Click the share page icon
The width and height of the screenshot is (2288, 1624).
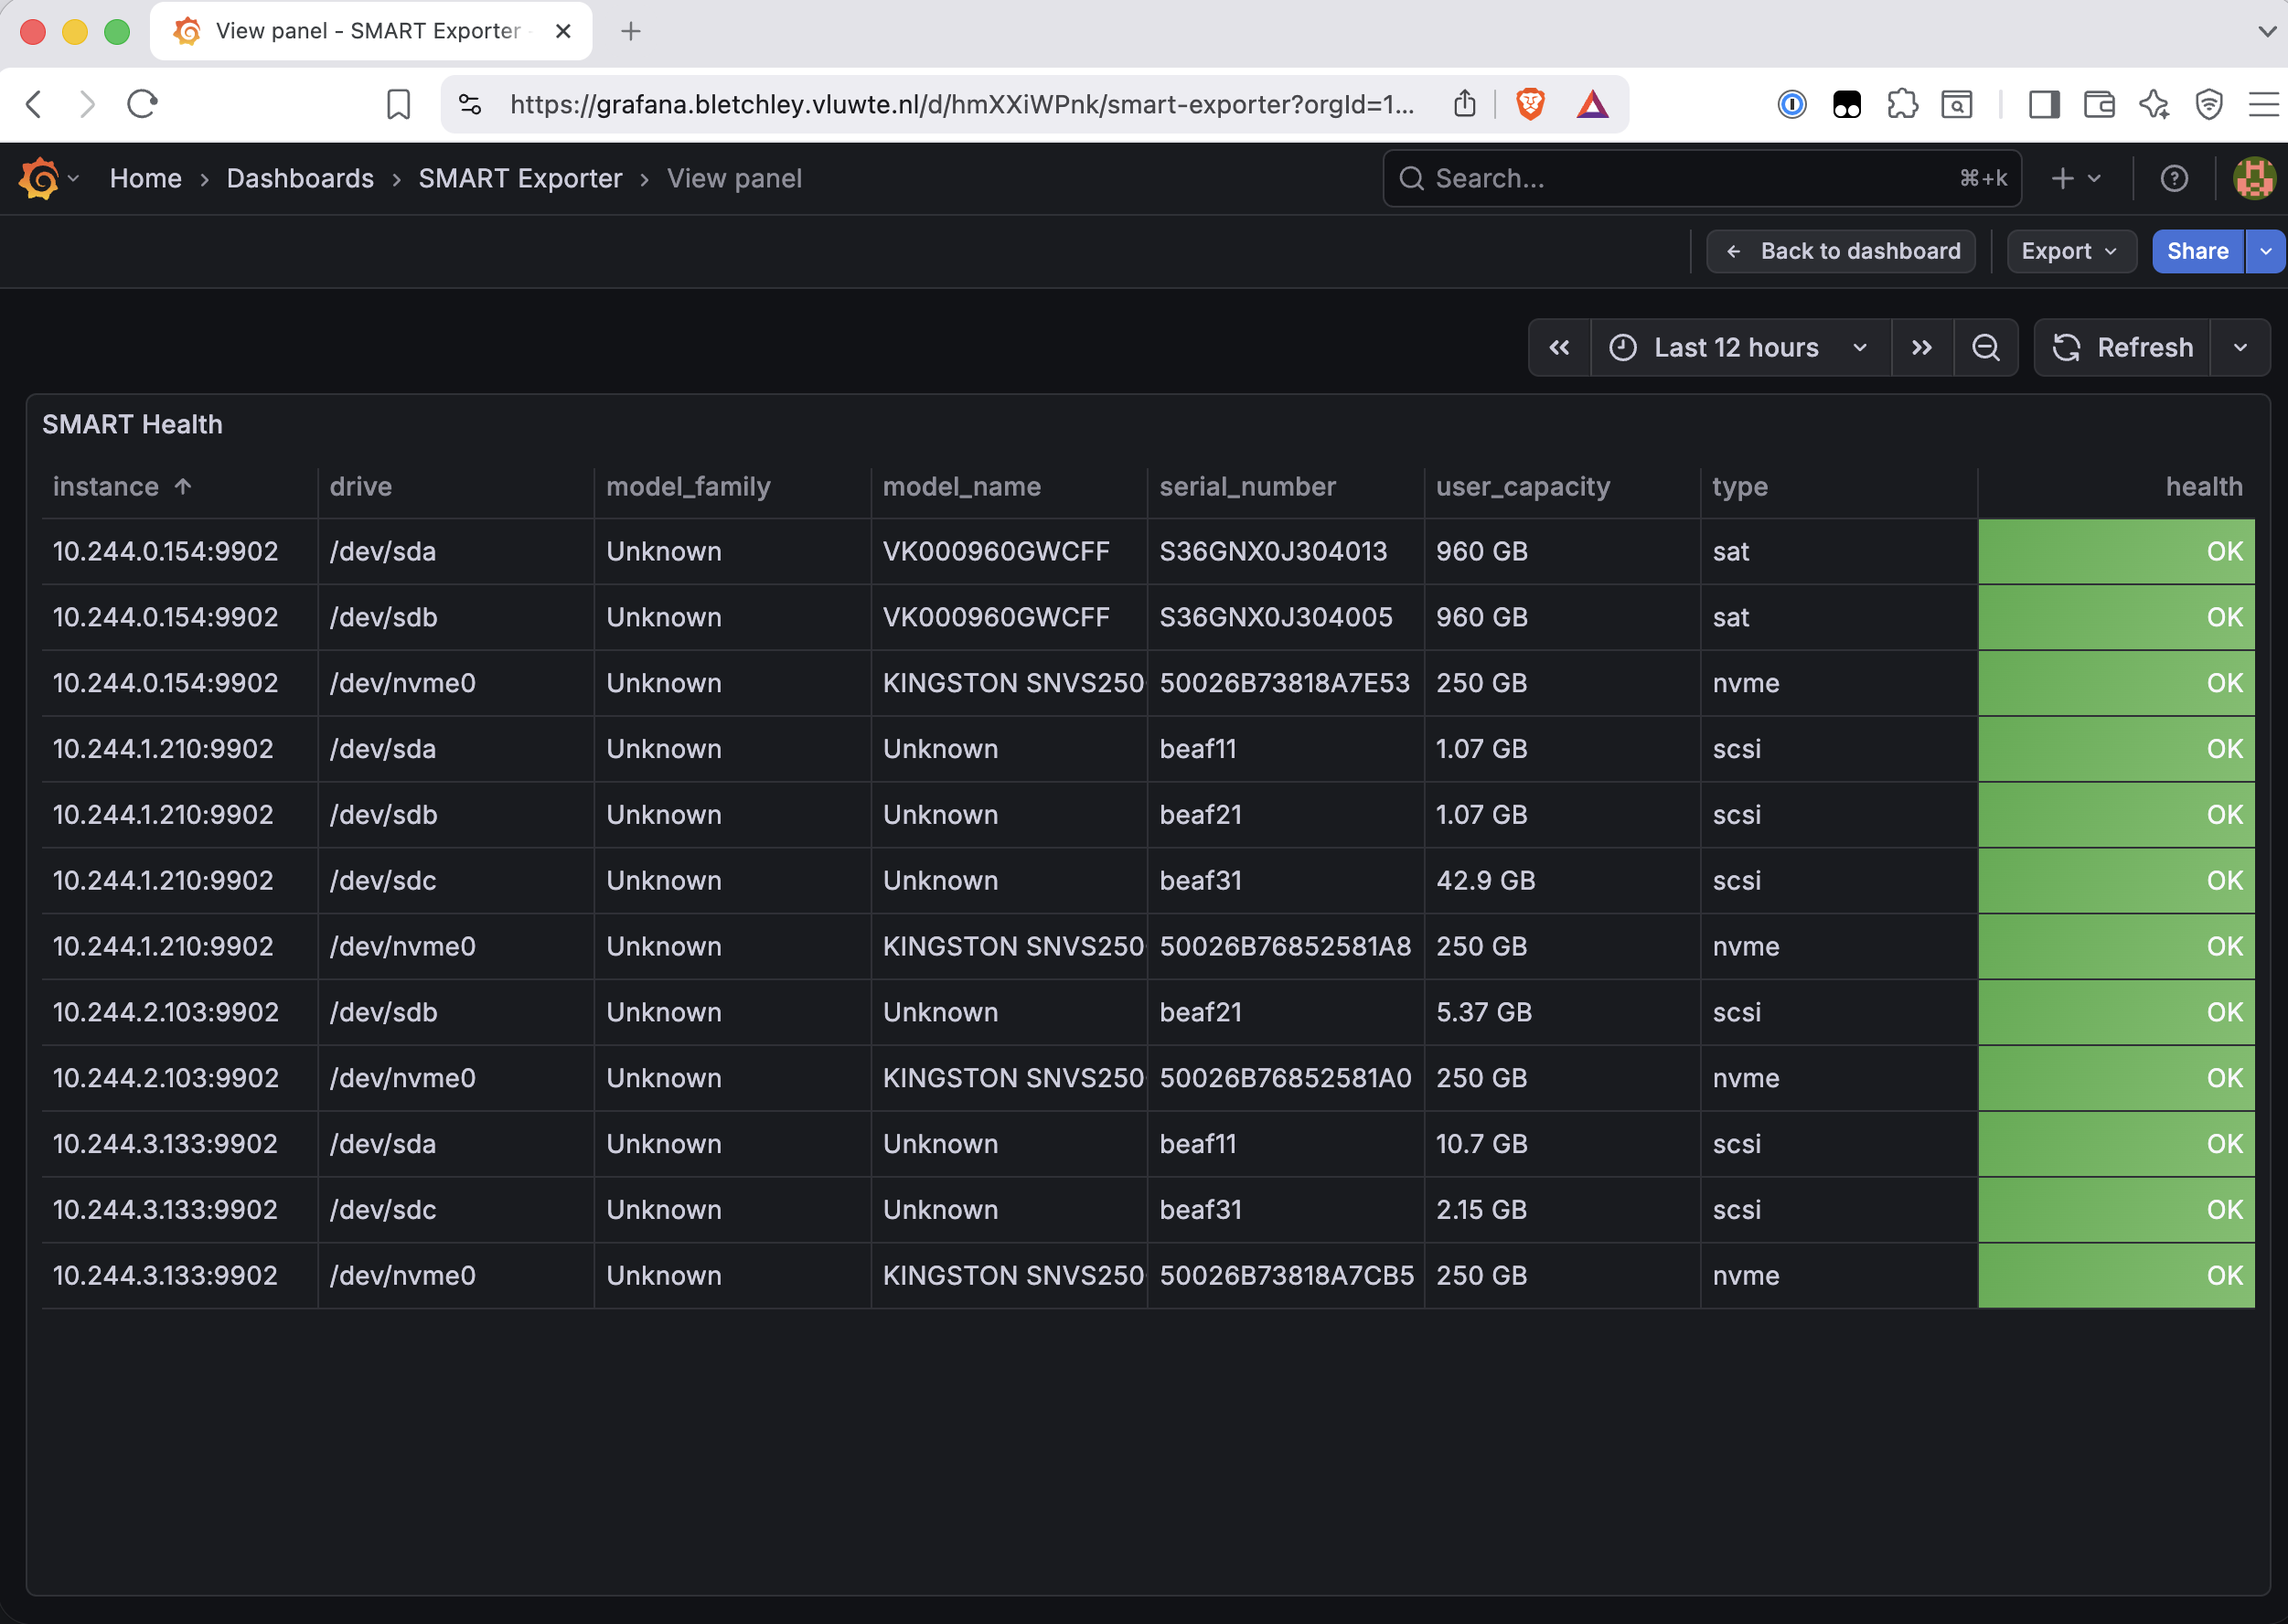tap(1465, 103)
